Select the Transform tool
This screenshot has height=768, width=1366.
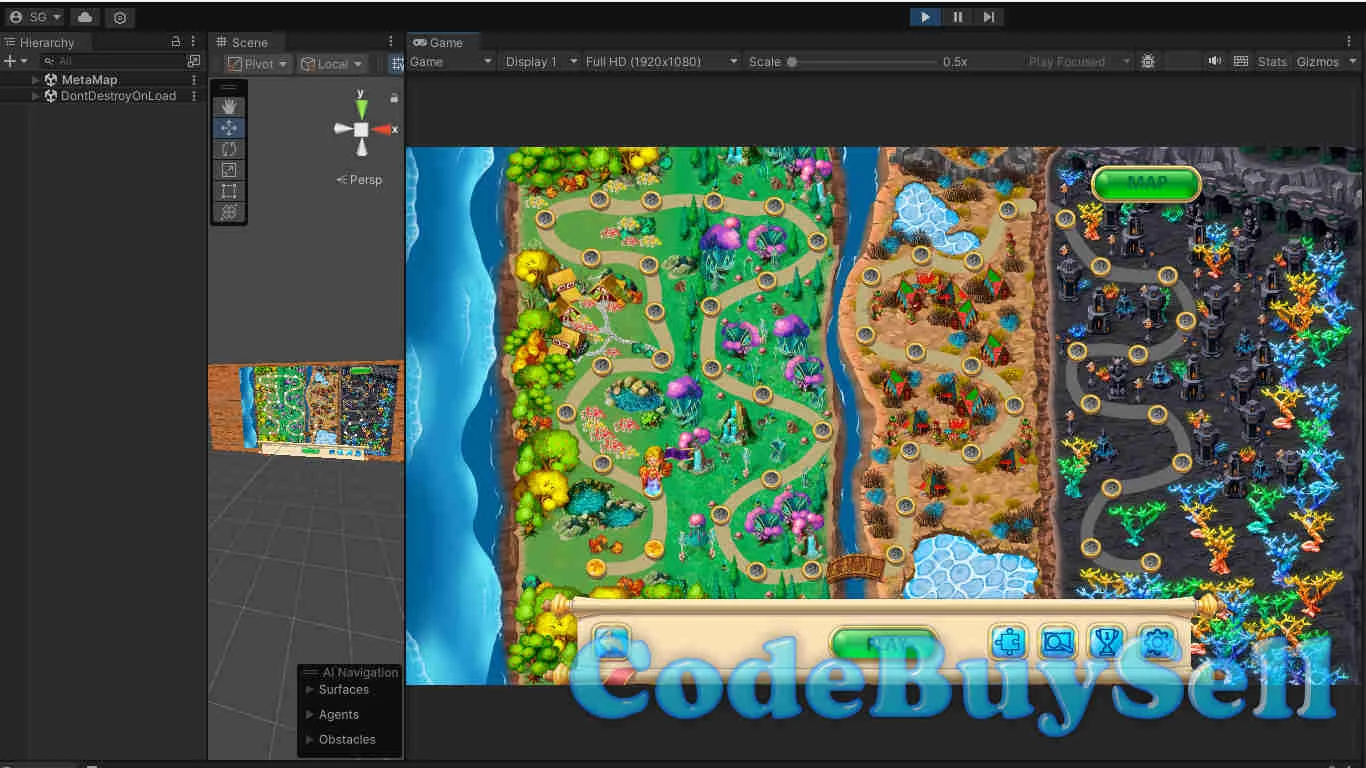pyautogui.click(x=229, y=211)
